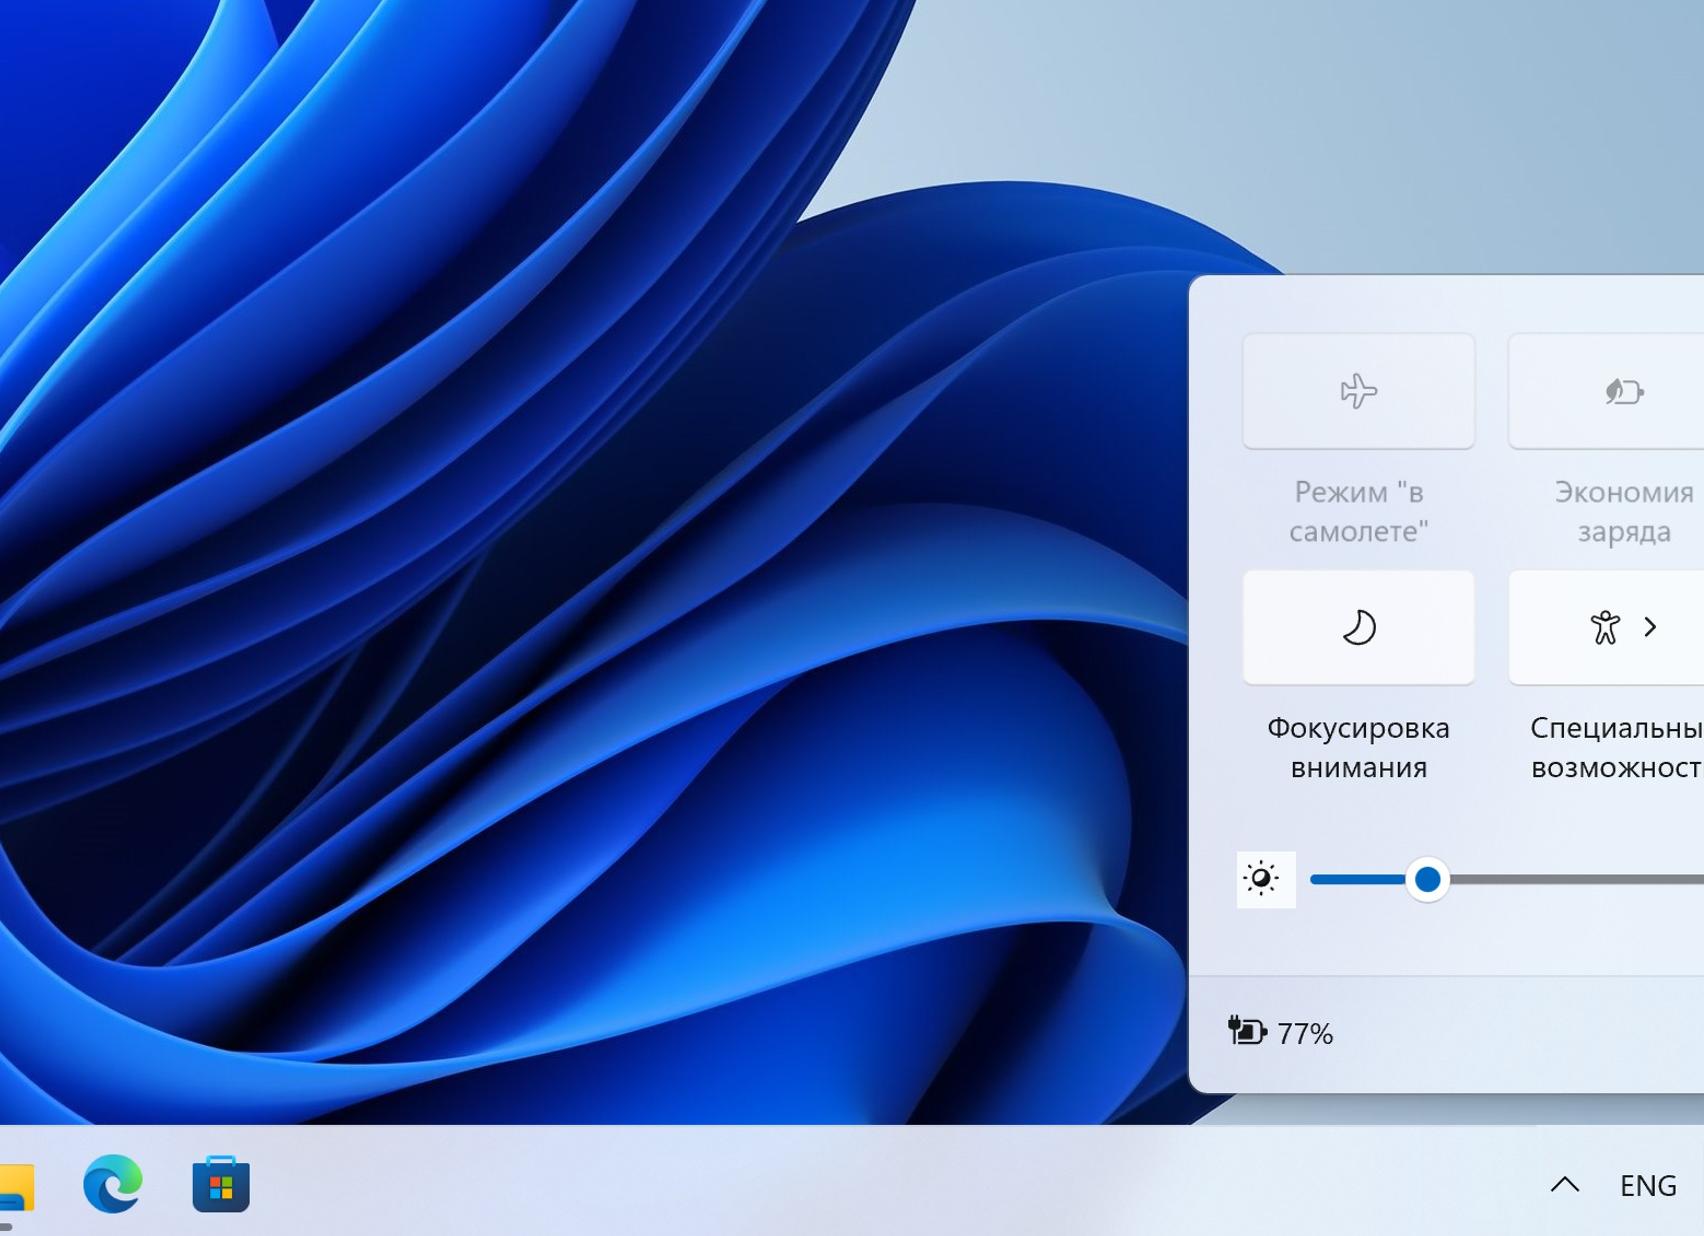Viewport: 1704px width, 1236px height.
Task: Enable focus assist with the moon tile
Action: pos(1358,627)
